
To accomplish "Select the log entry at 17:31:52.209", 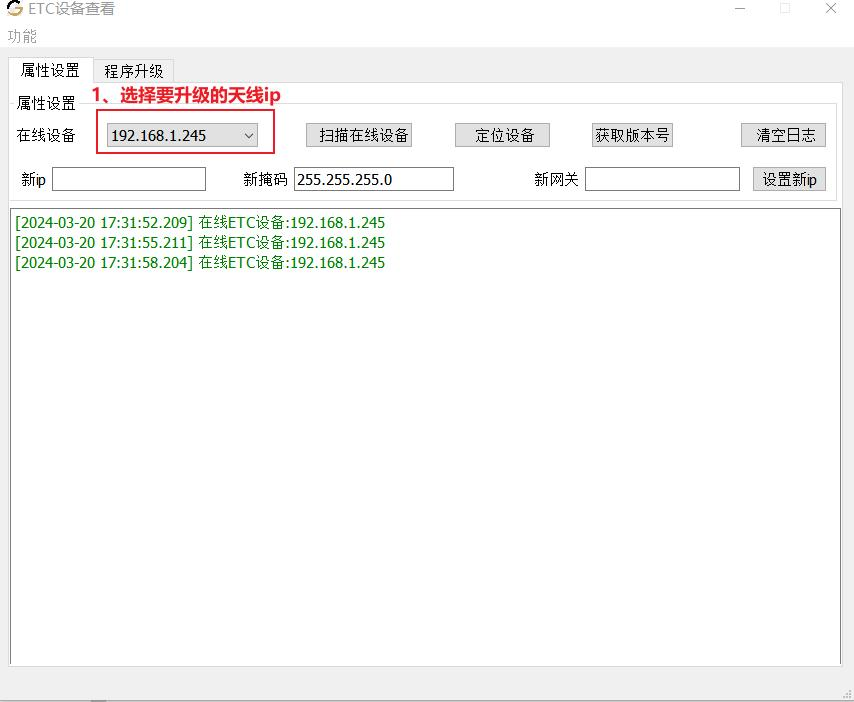I will click(200, 223).
